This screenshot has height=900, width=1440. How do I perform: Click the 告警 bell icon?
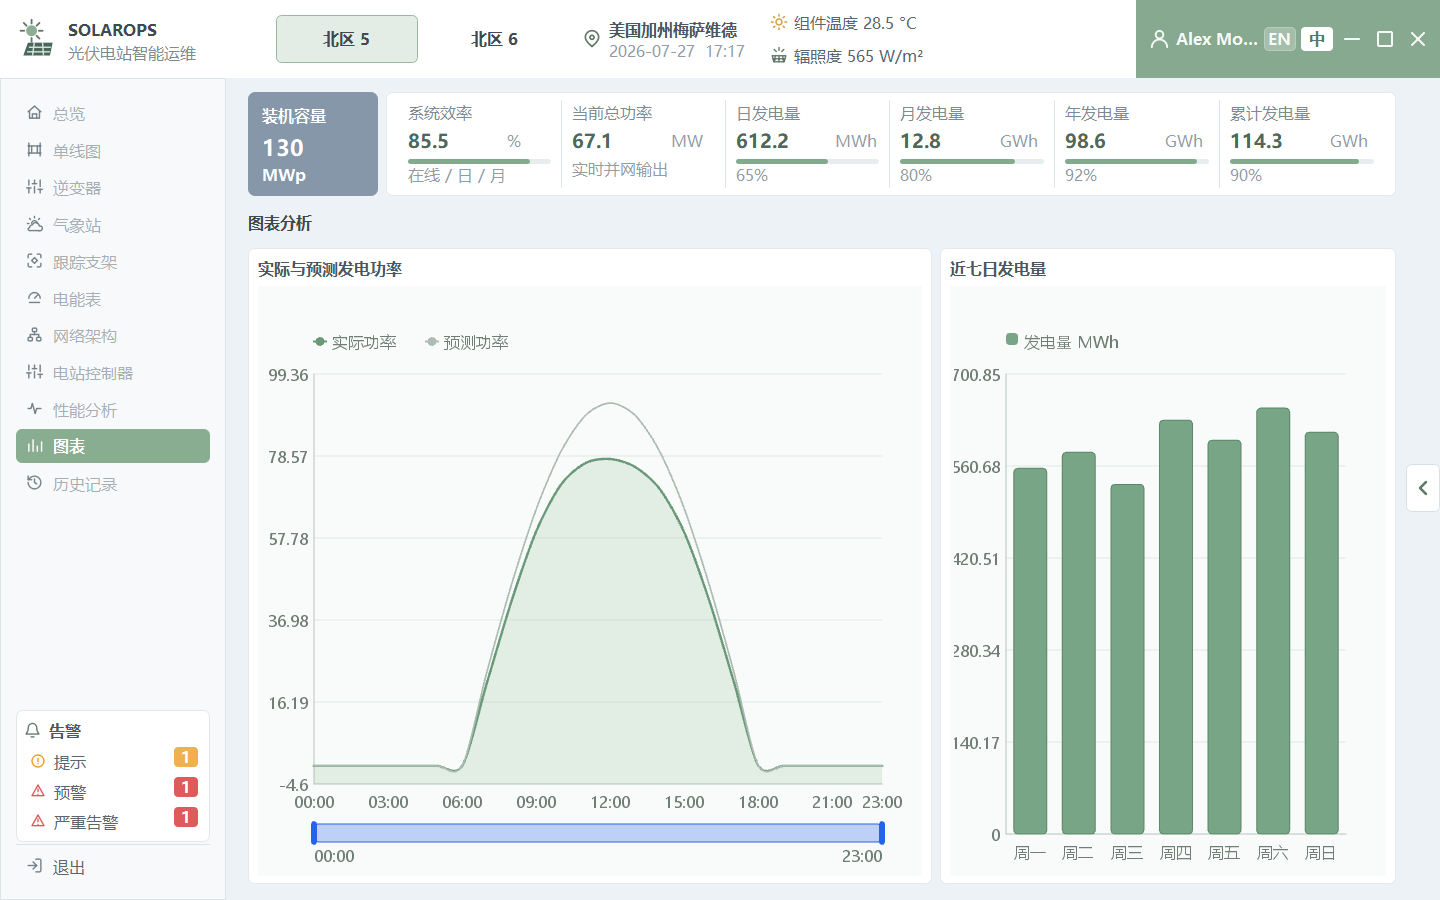coord(33,730)
